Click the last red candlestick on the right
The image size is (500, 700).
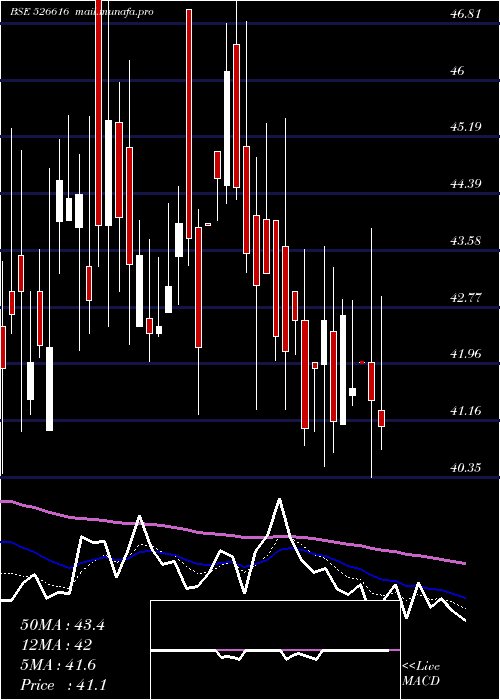click(381, 418)
